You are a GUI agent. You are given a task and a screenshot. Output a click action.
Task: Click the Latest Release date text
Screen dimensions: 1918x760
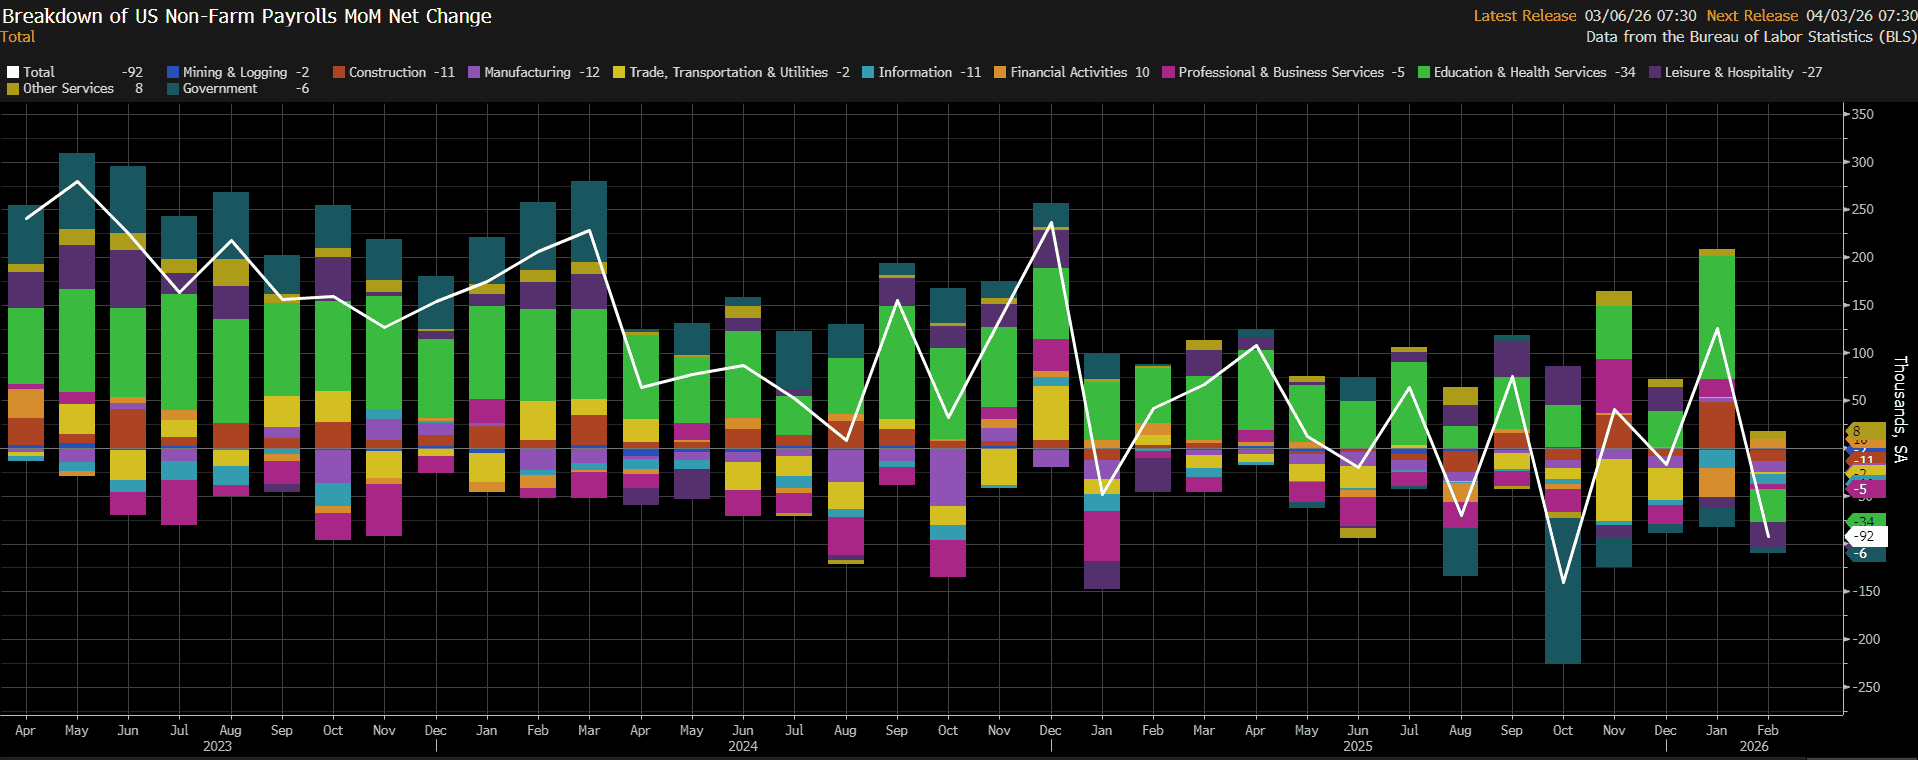pos(1640,16)
